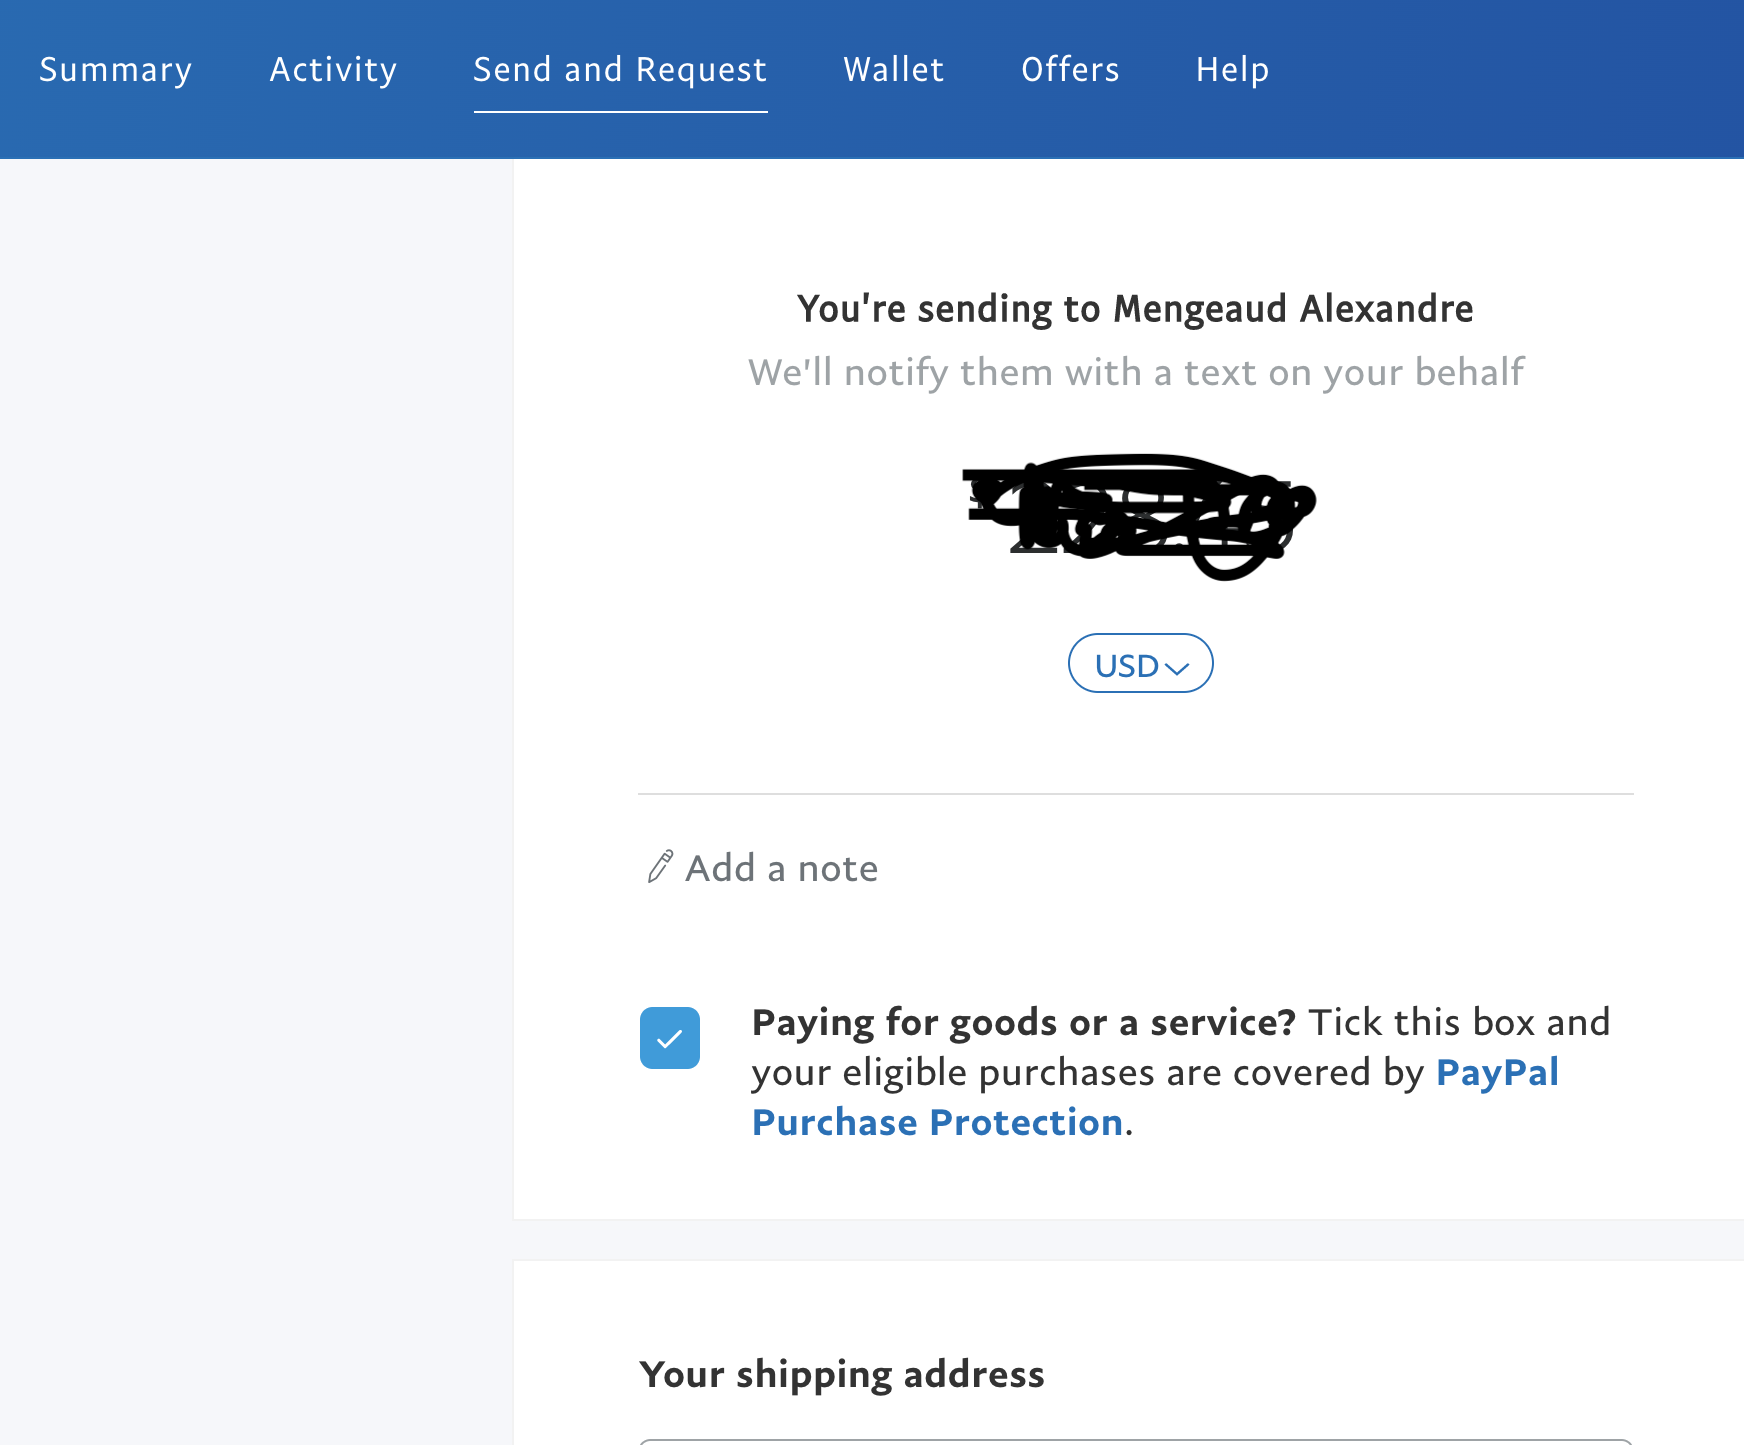Untick the goods or service checkbox
The width and height of the screenshot is (1744, 1445).
pos(670,1038)
